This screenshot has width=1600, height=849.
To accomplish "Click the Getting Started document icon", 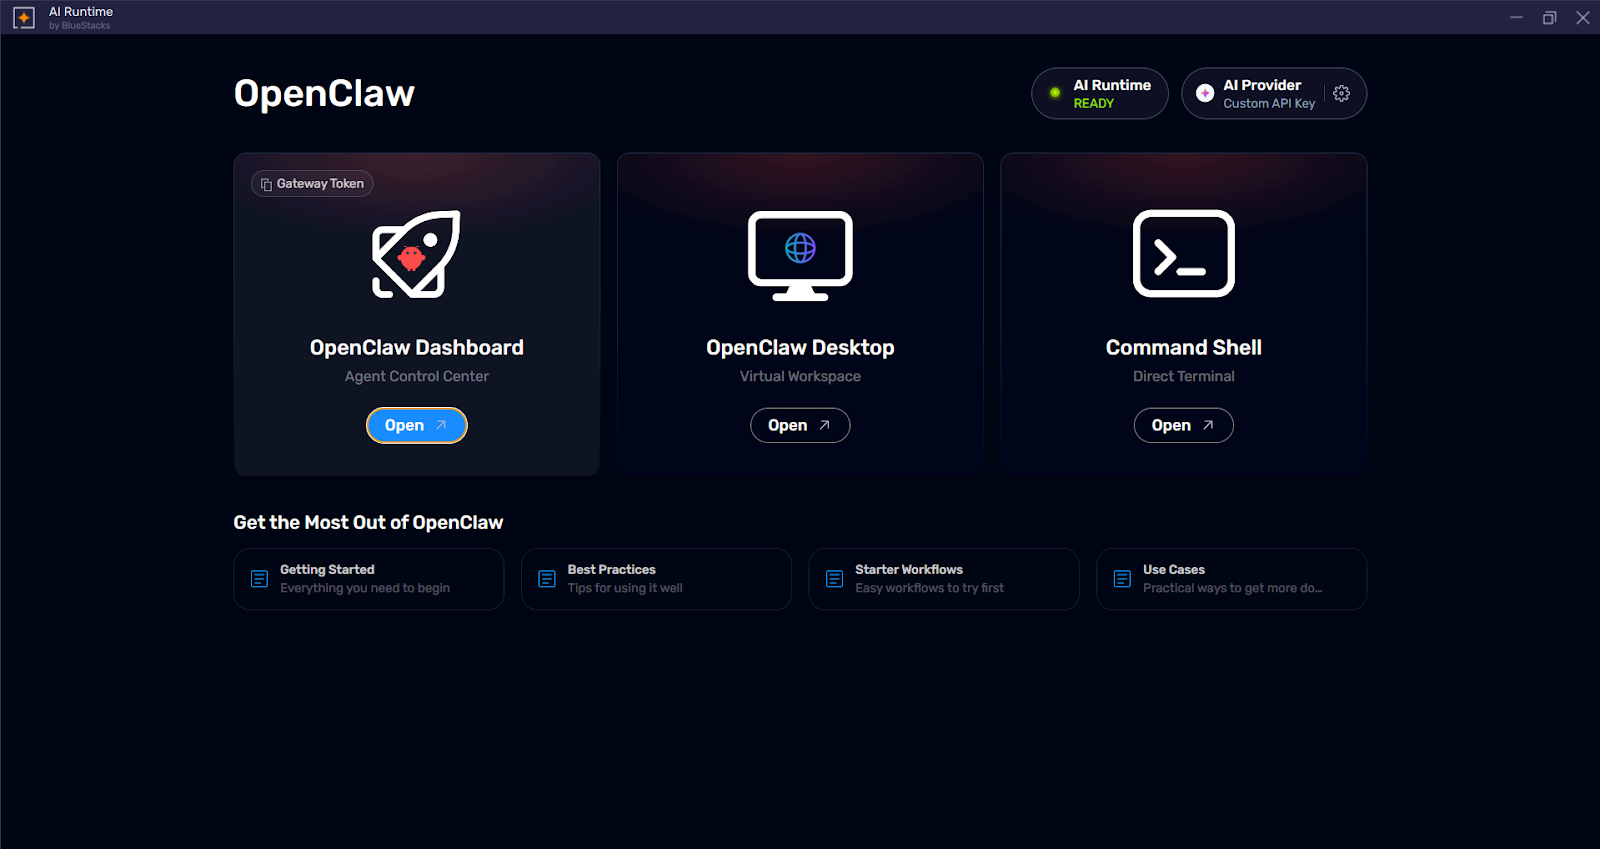I will coord(259,579).
